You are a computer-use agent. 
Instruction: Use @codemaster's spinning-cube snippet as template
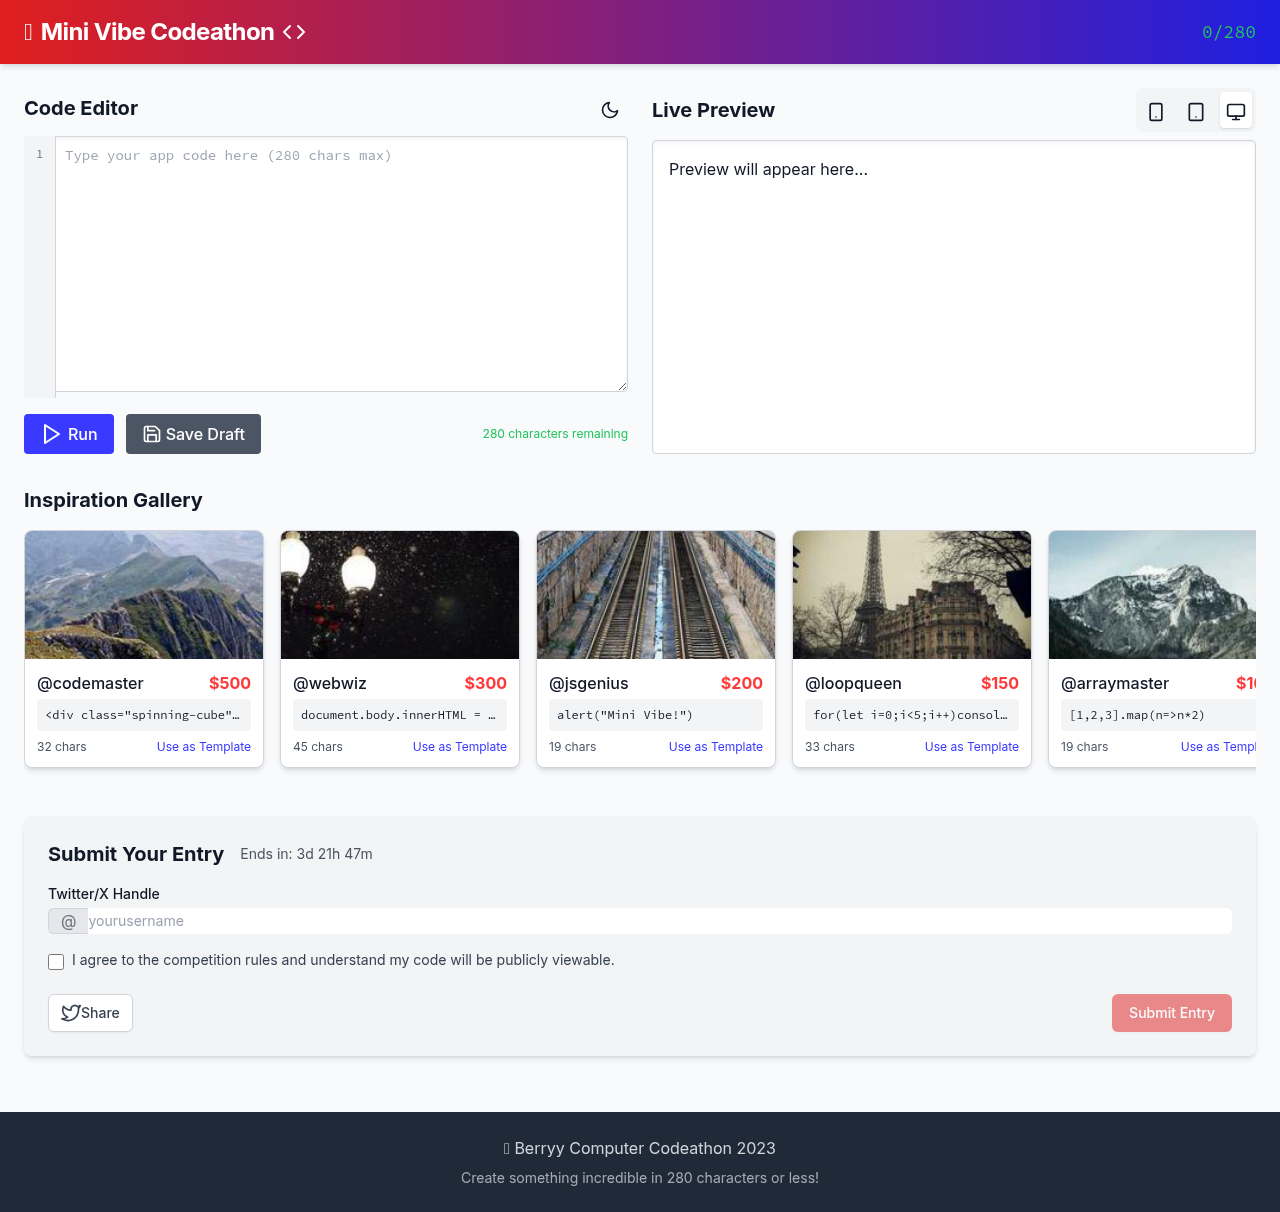point(203,747)
